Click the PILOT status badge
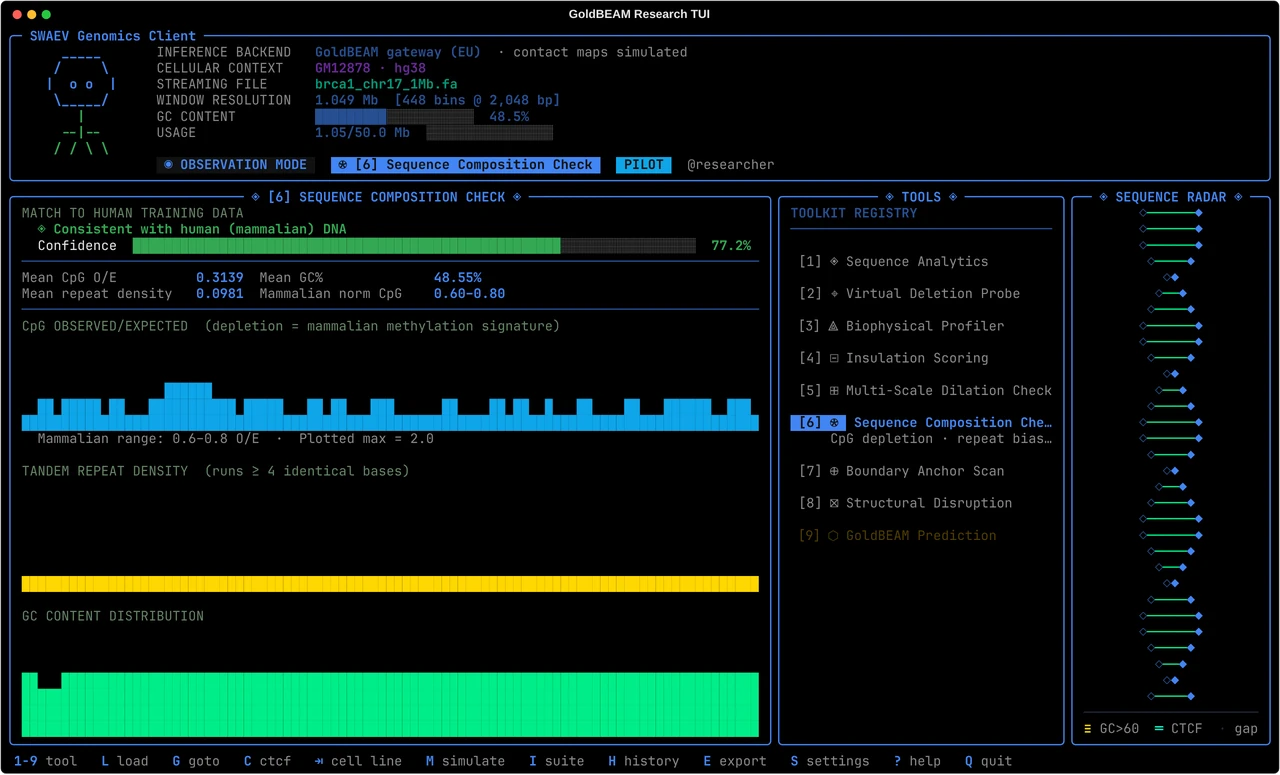The height and width of the screenshot is (775, 1280). click(x=644, y=165)
